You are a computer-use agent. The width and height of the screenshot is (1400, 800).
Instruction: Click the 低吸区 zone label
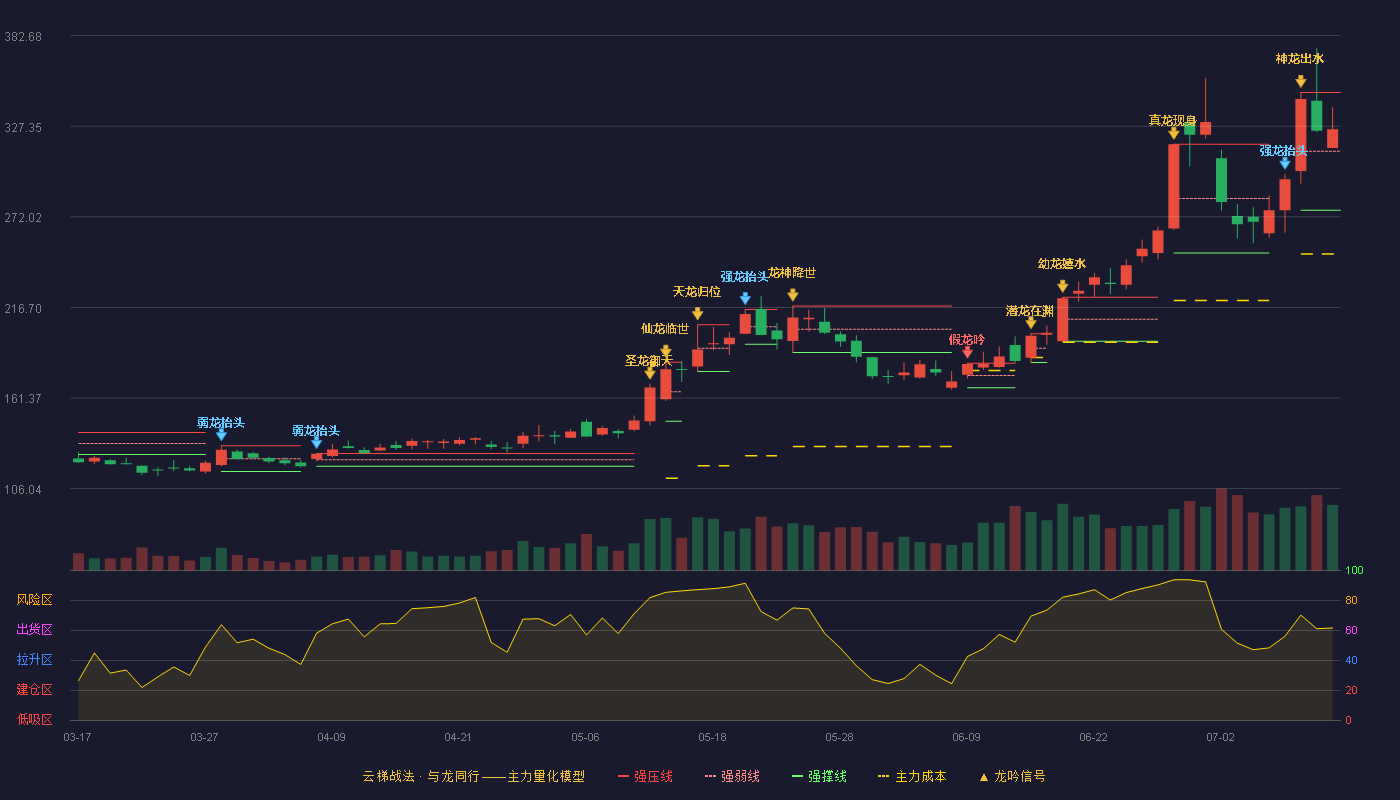click(34, 719)
